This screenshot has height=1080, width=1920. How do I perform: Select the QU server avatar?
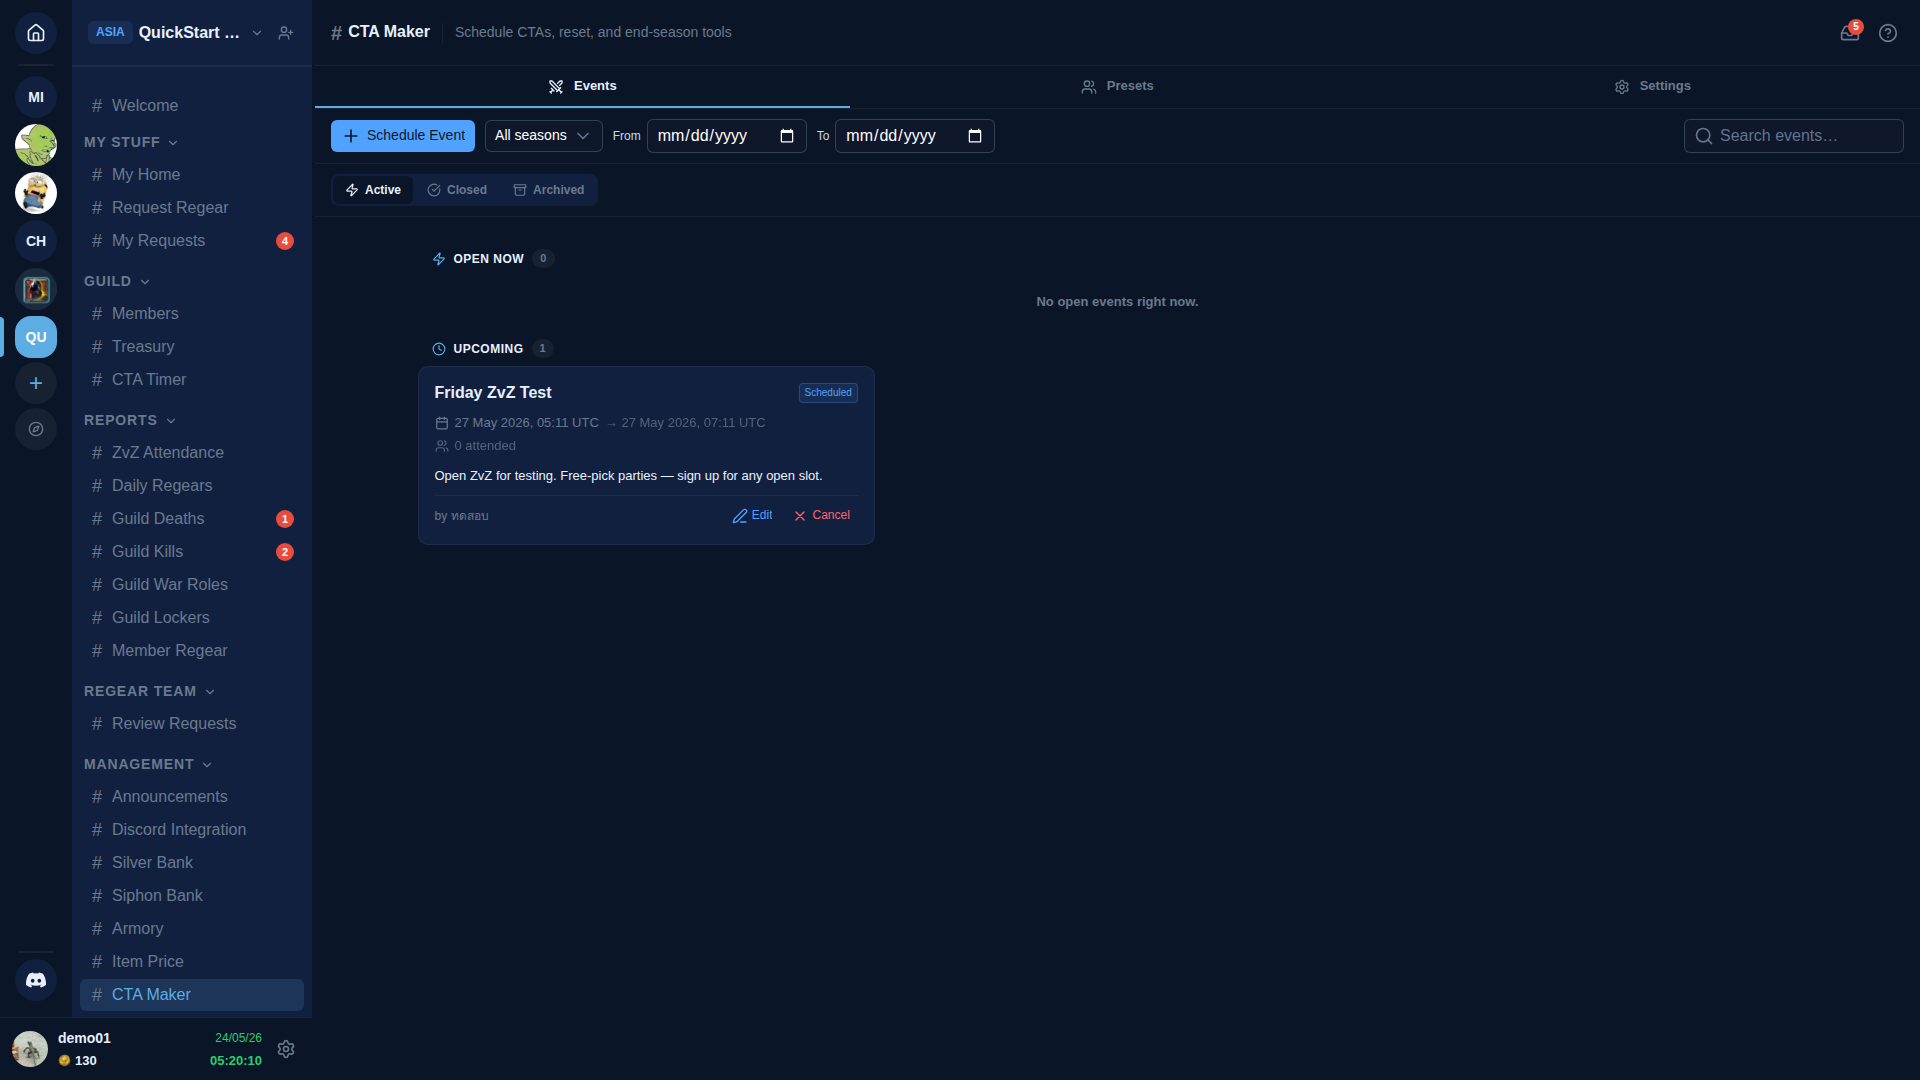tap(36, 337)
